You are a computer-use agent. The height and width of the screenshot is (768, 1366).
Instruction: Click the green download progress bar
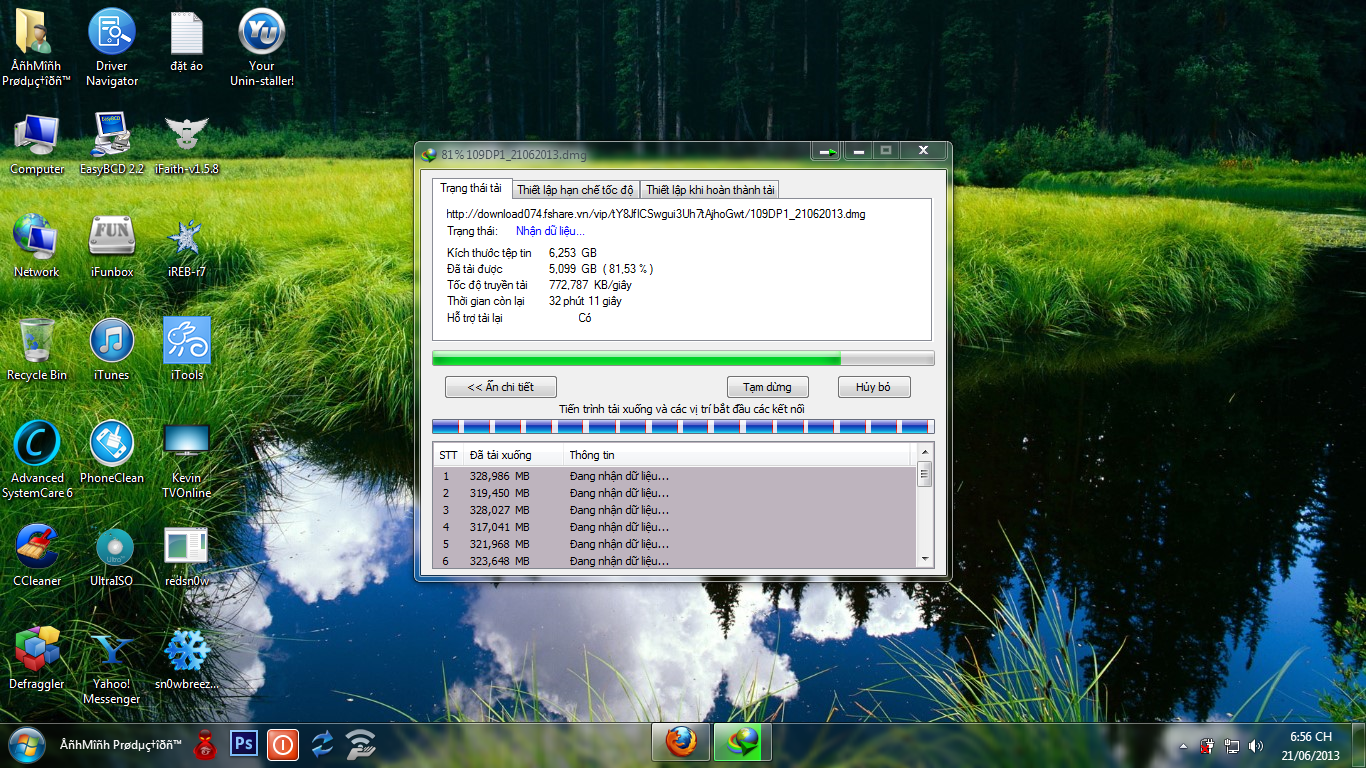click(x=683, y=358)
